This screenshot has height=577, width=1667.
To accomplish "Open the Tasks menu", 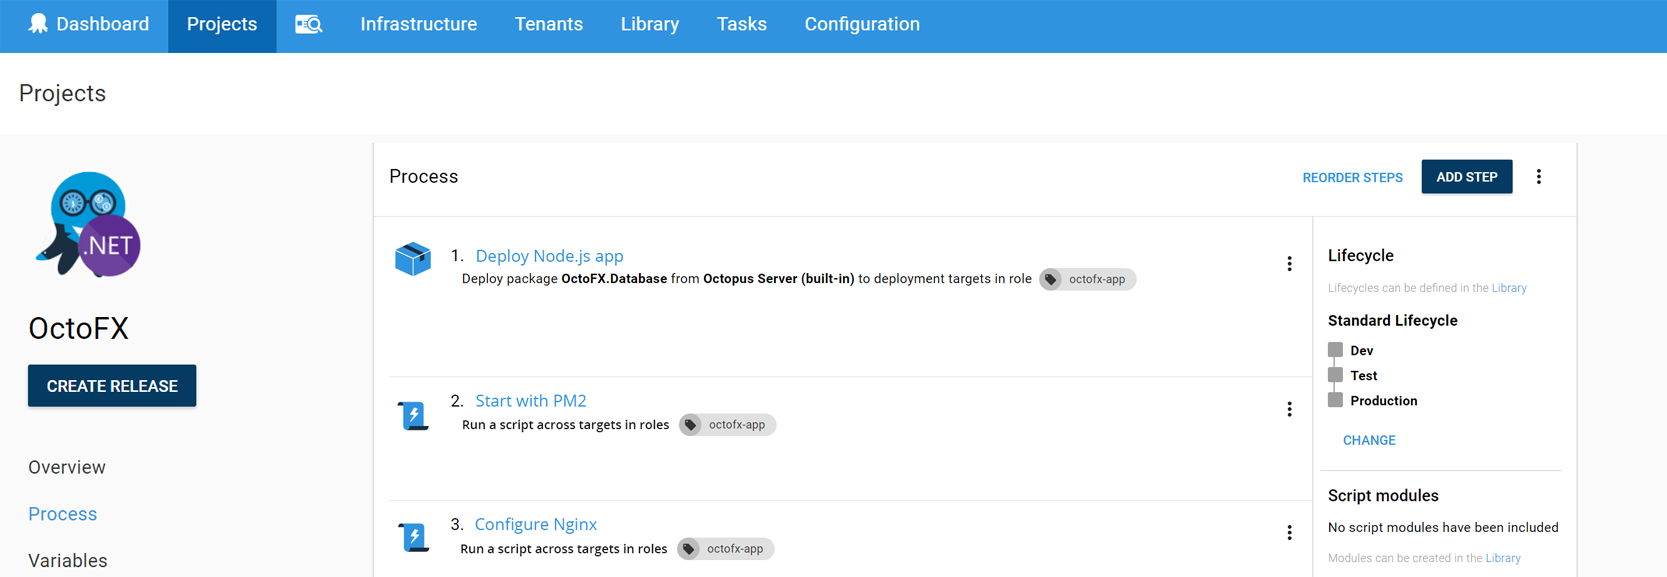I will coord(742,24).
